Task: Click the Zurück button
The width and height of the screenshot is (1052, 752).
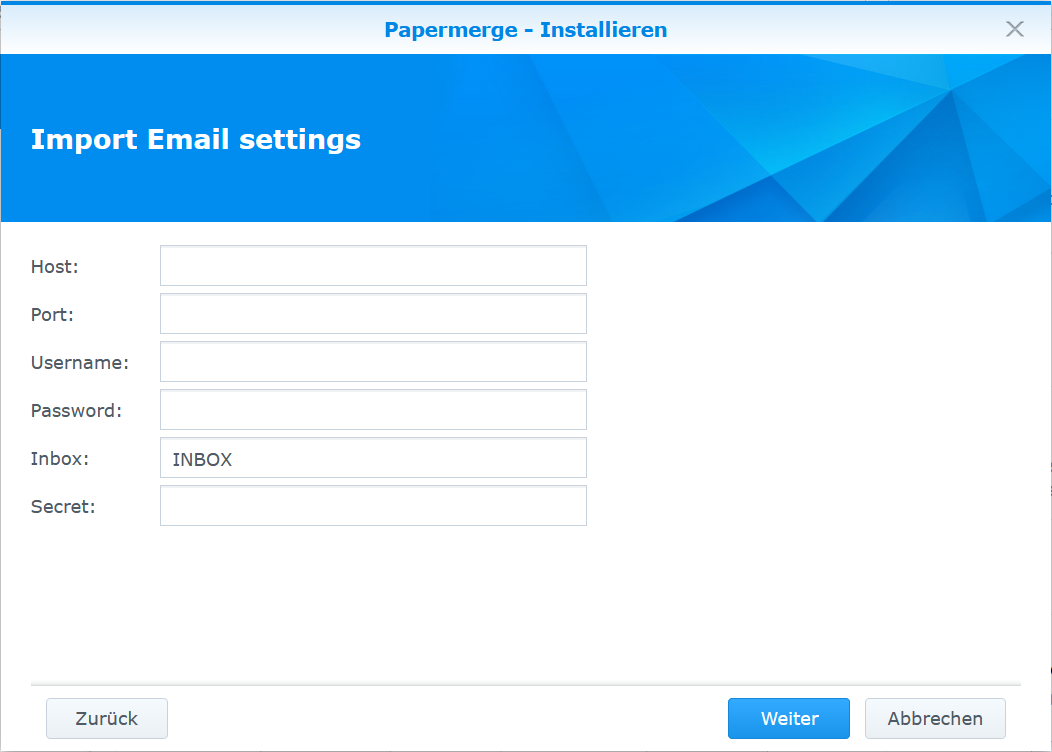Action: coord(106,718)
